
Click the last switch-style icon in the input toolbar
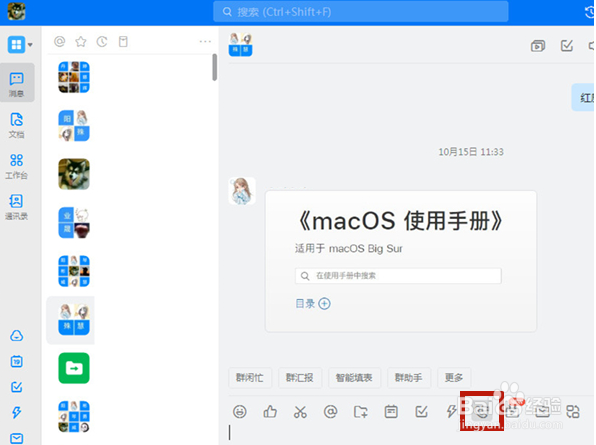(x=573, y=412)
